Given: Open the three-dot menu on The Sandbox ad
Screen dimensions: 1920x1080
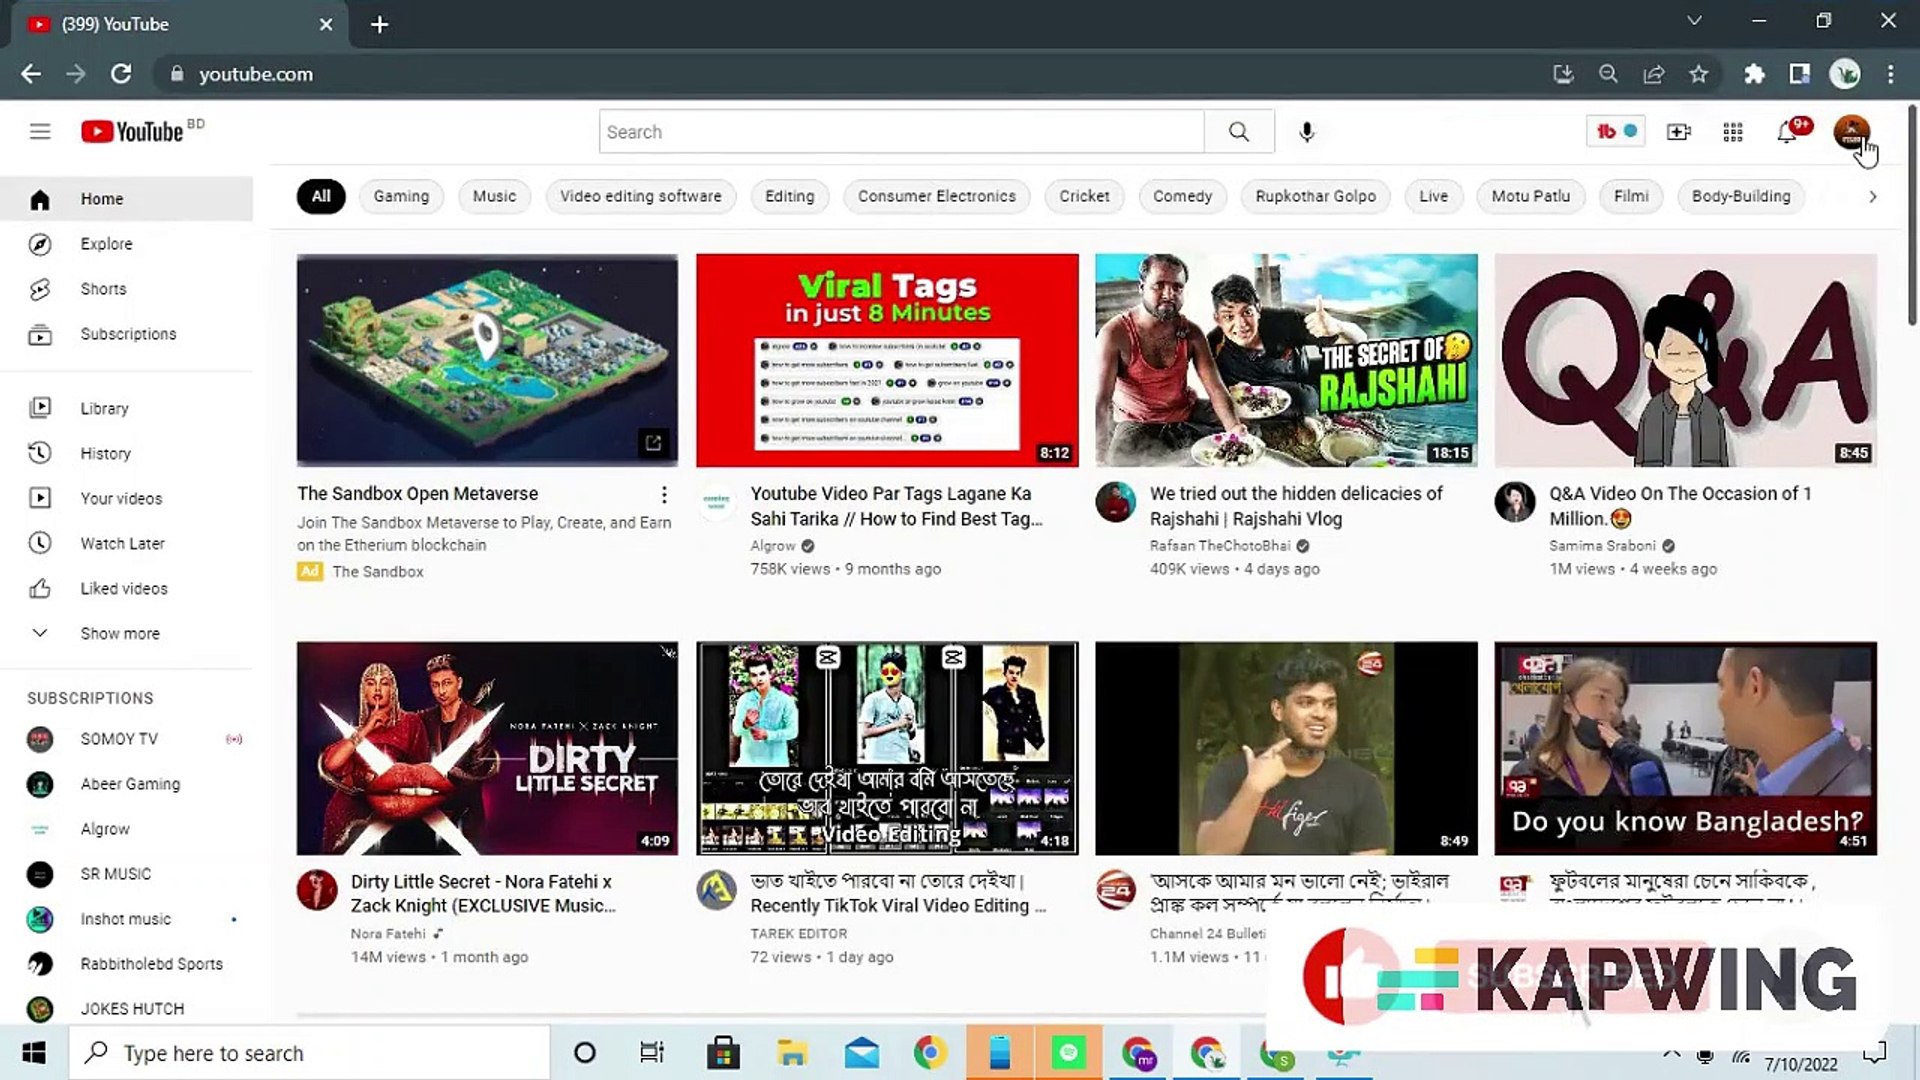Looking at the screenshot, I should 664,494.
